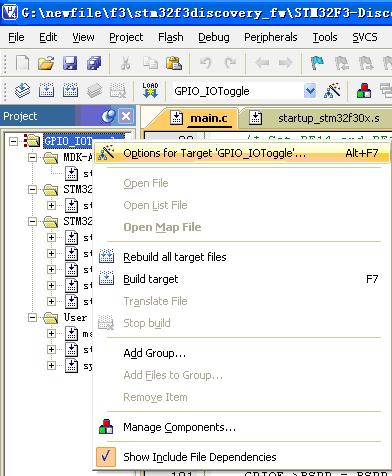This screenshot has height=476, width=392.
Task: Click the pin icon in Project panel header
Action: tap(109, 116)
